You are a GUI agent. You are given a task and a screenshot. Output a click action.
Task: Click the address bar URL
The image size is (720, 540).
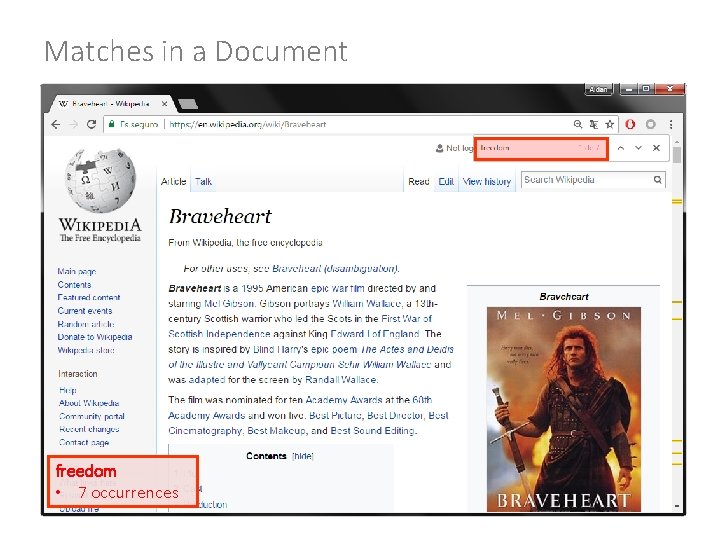point(248,124)
